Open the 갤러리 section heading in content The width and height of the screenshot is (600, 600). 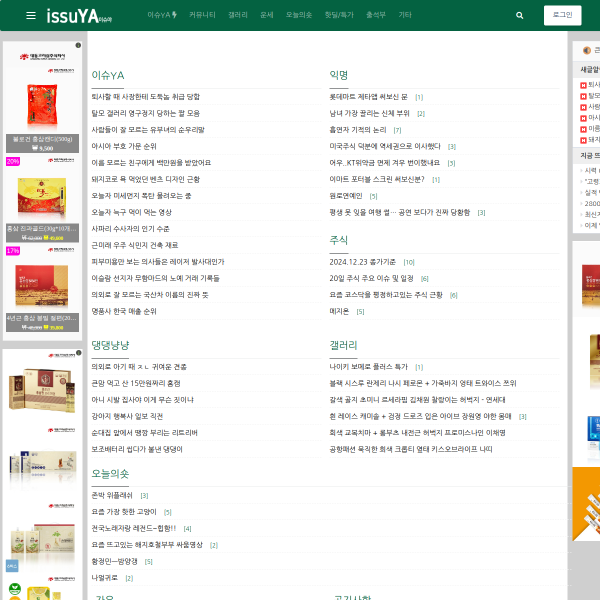tap(343, 345)
